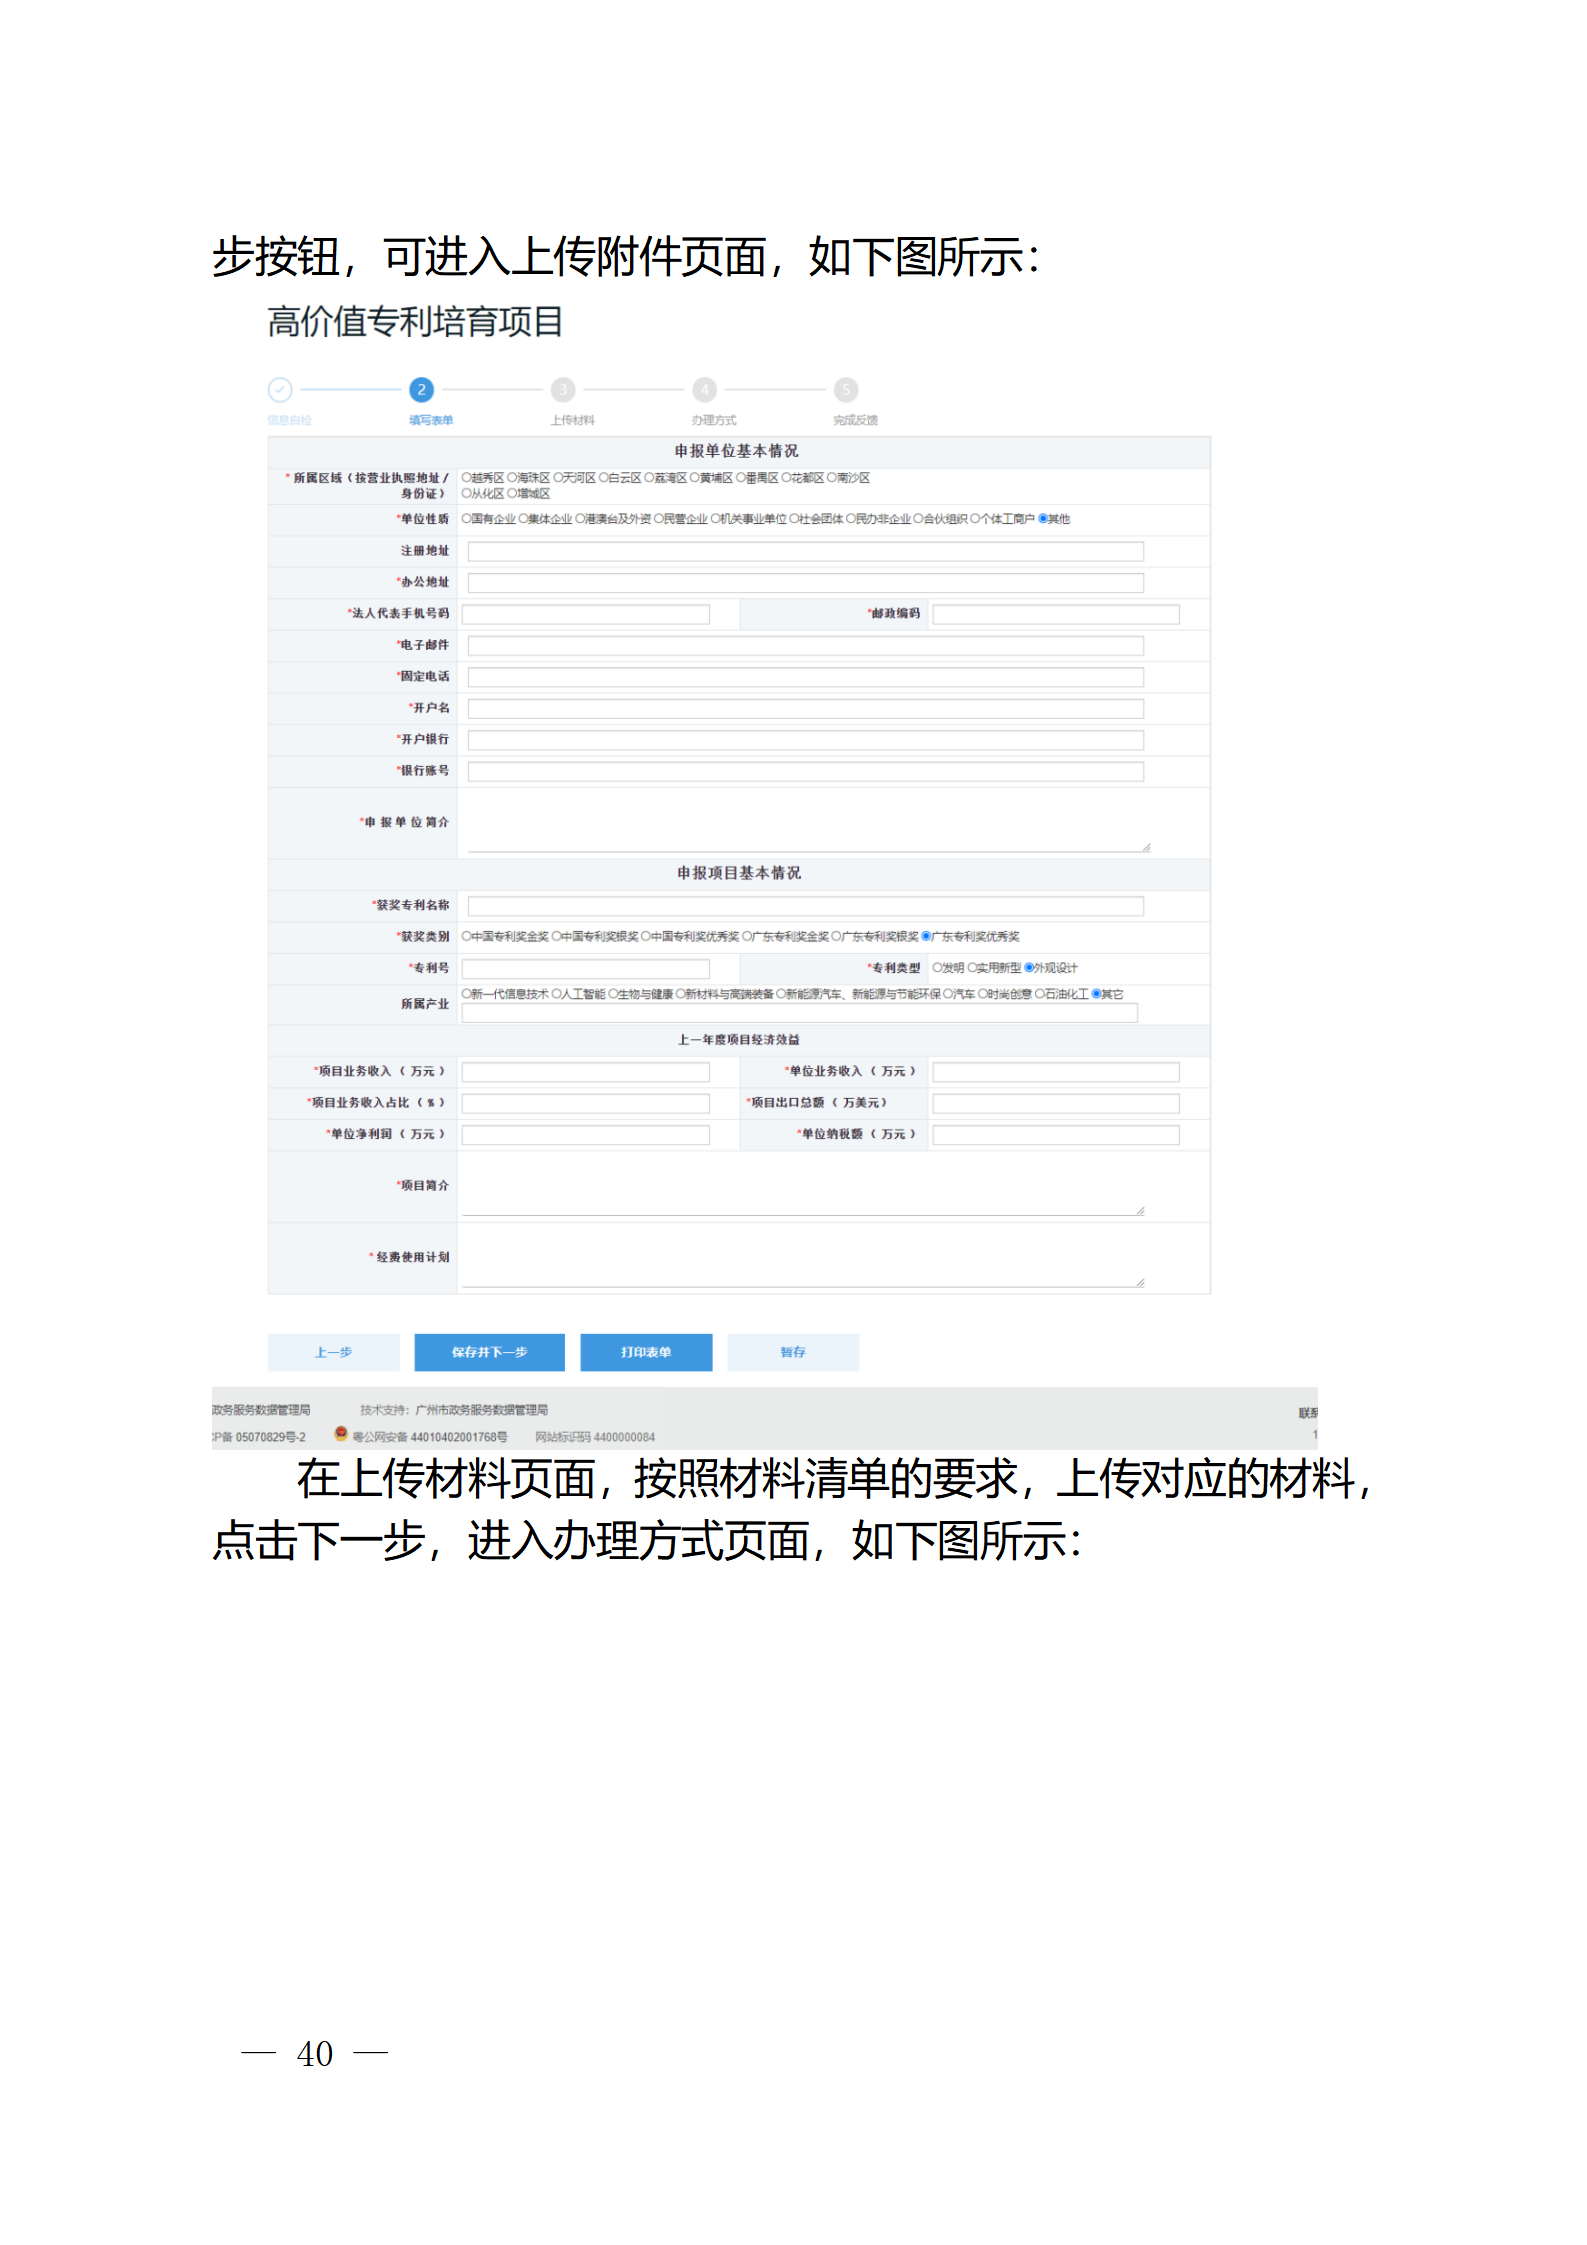The height and width of the screenshot is (2245, 1587).
Task: Click the 暂存 button
Action: coord(792,1352)
